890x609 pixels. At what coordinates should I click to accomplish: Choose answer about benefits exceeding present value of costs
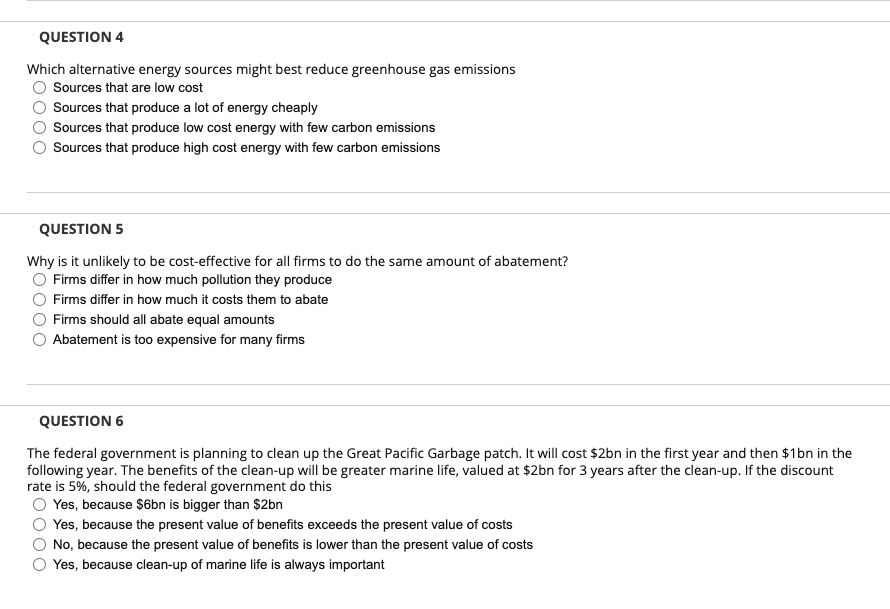click(x=39, y=524)
